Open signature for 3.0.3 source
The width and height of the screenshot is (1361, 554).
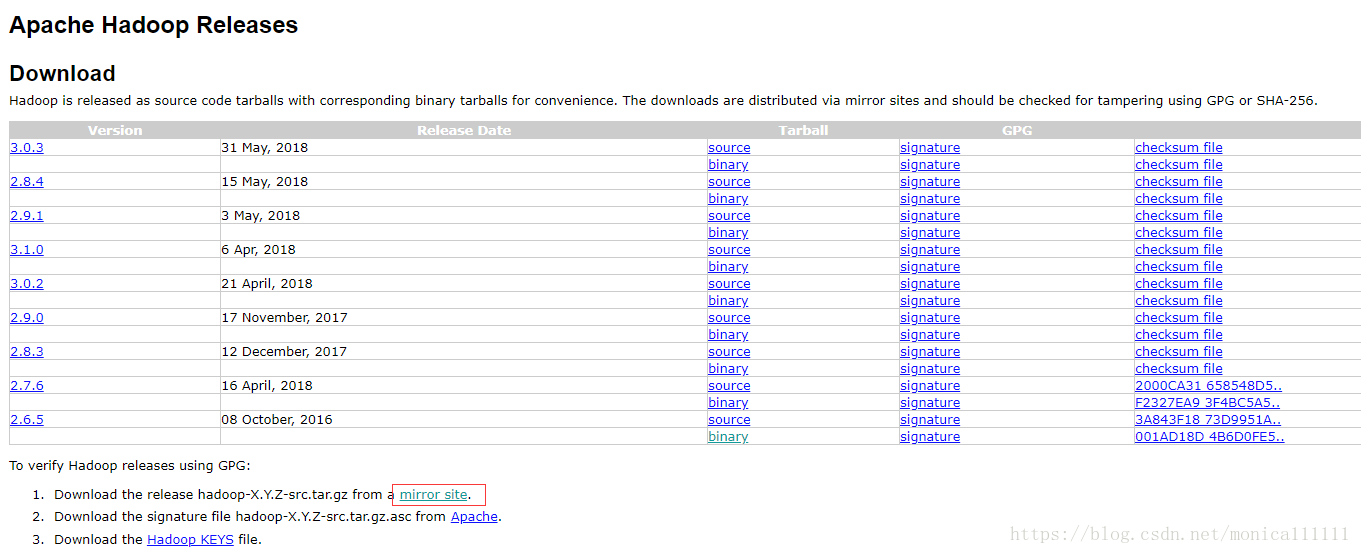point(930,148)
